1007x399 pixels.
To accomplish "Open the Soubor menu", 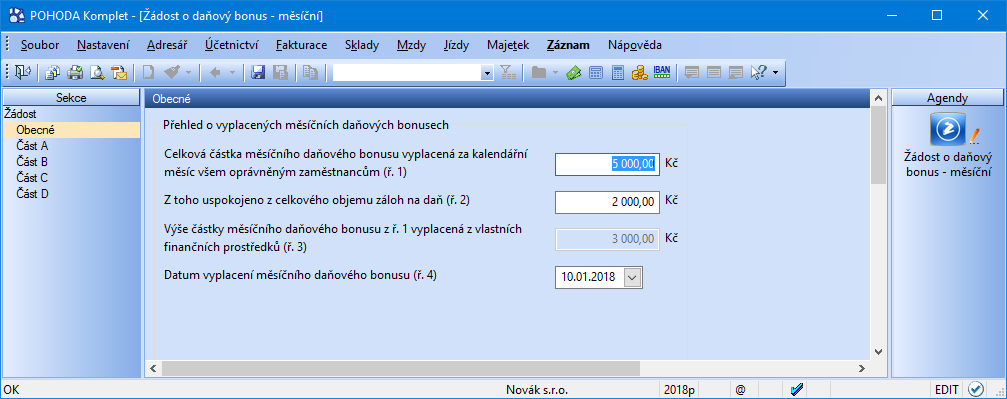I will coord(40,45).
